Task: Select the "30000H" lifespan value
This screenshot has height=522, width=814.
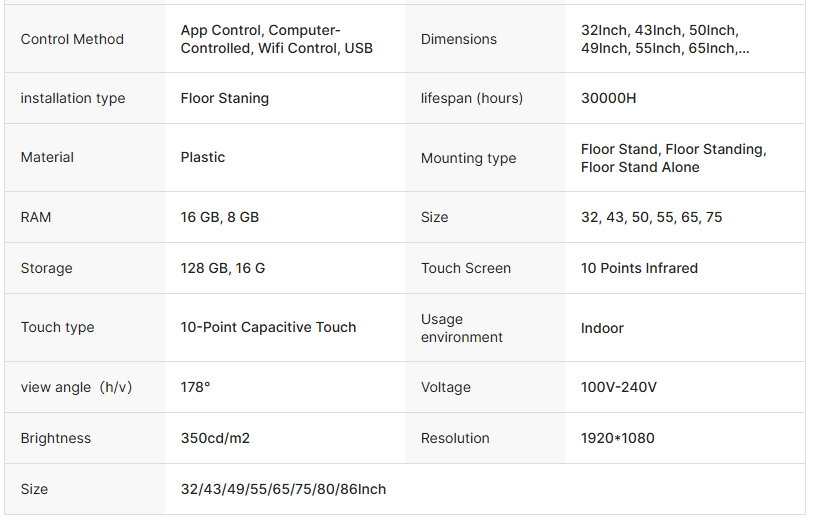Action: [608, 98]
